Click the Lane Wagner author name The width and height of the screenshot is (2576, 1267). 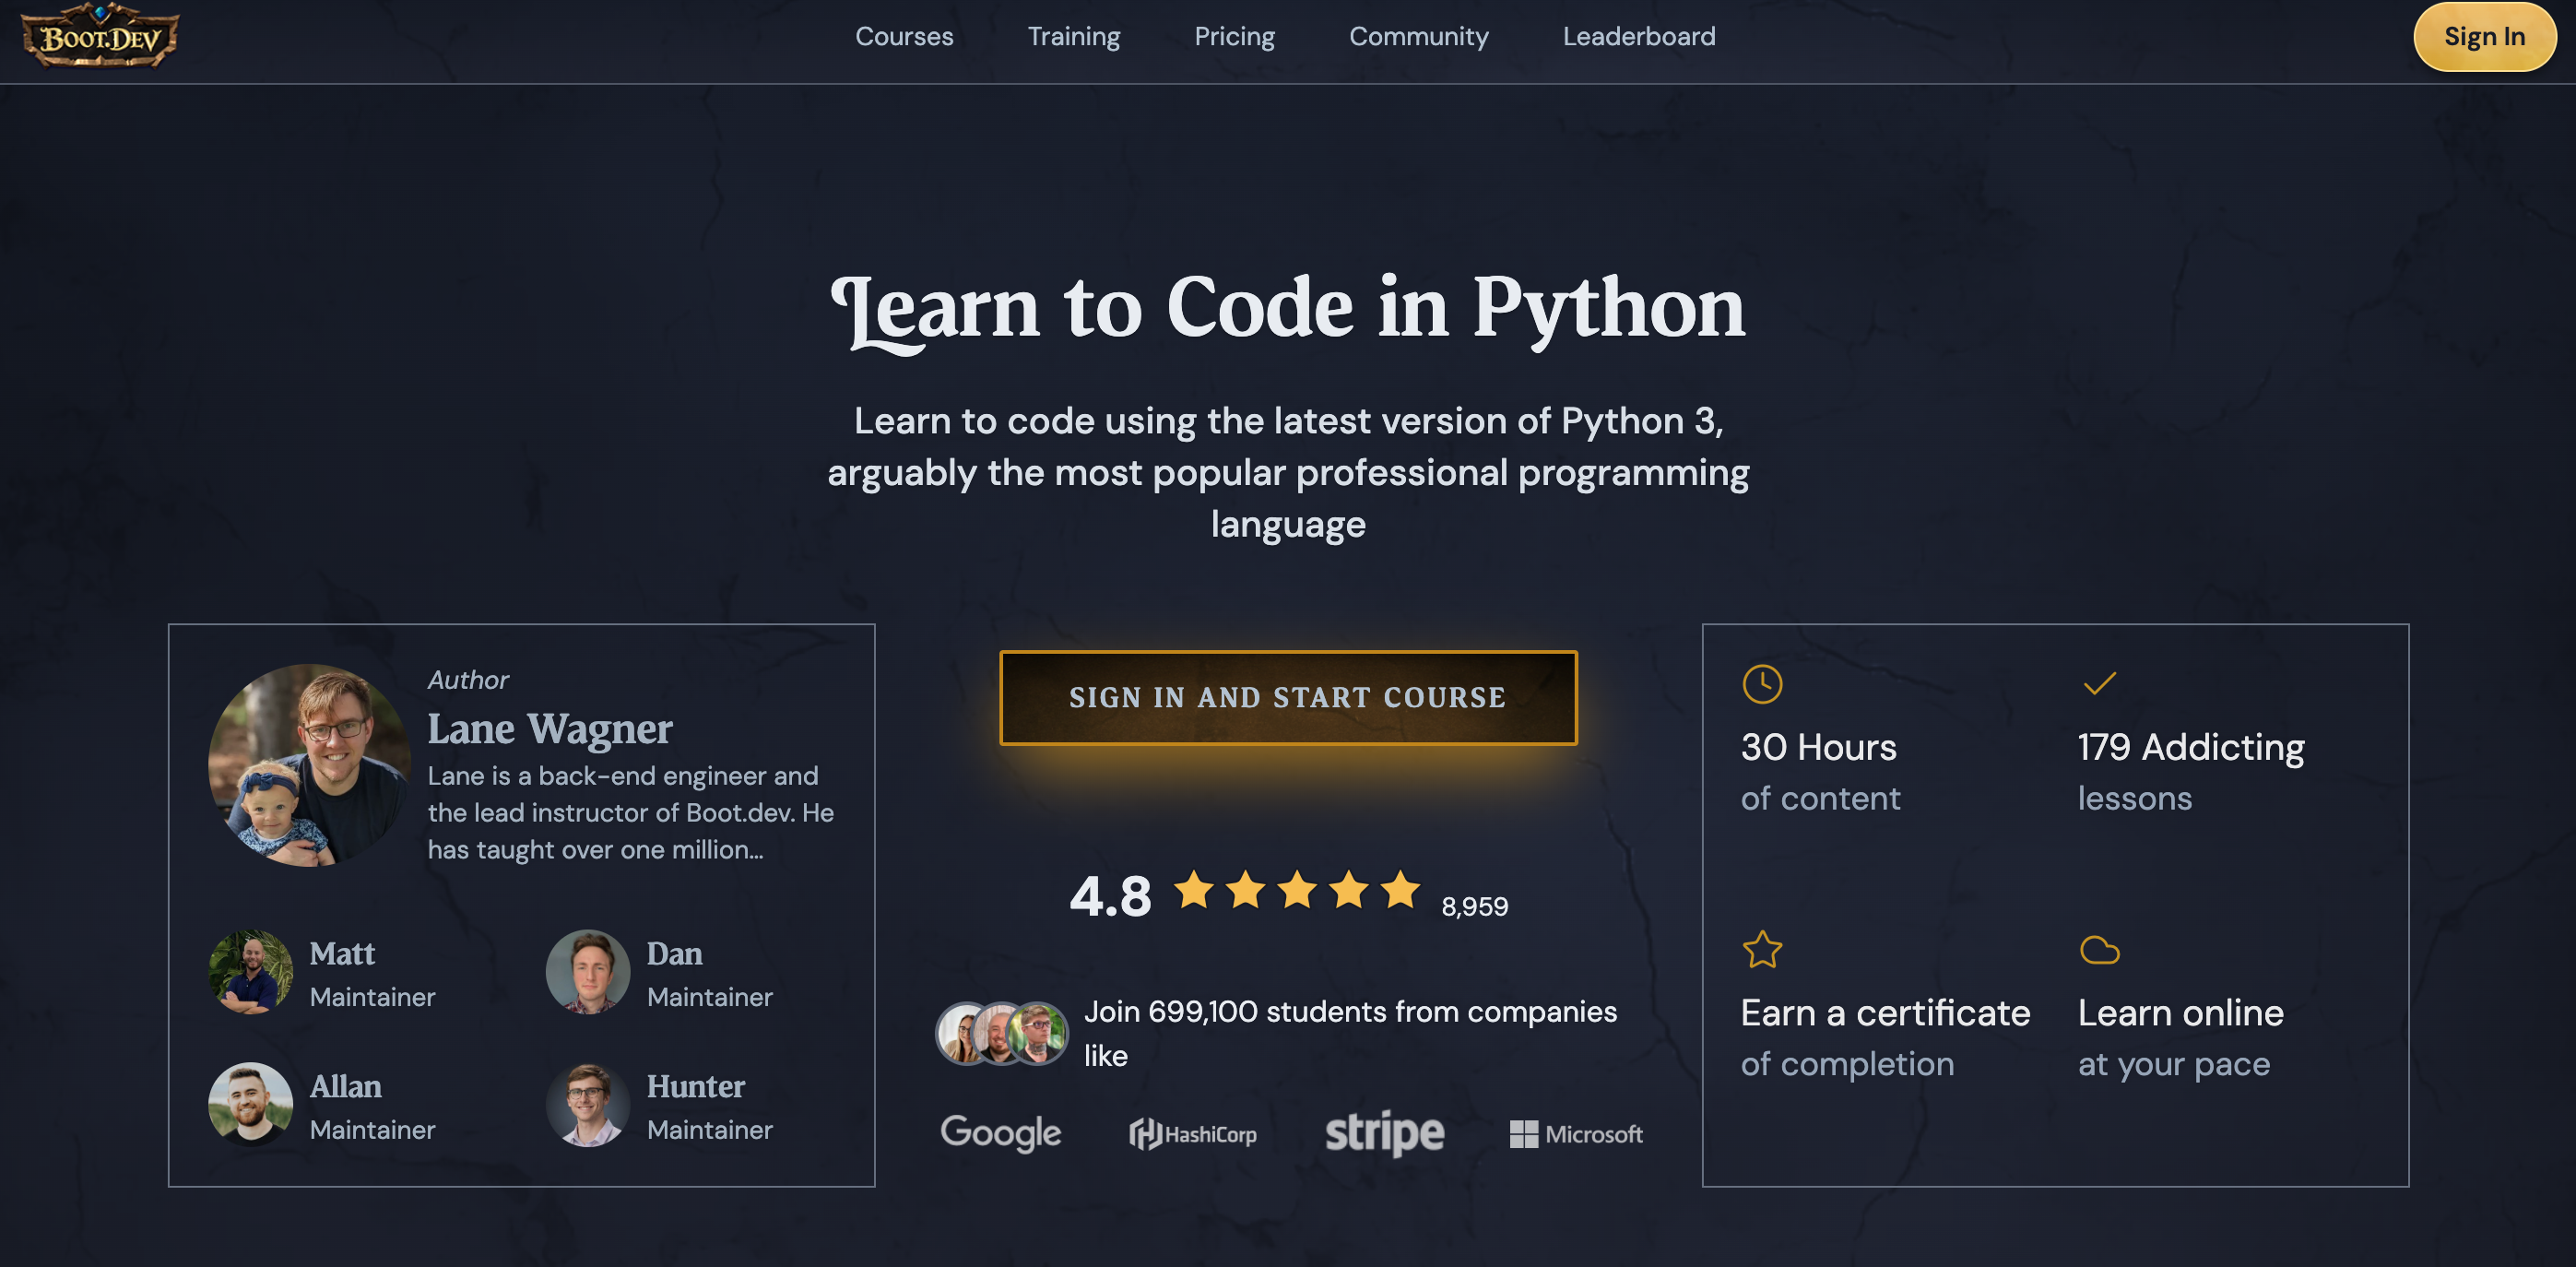[x=550, y=728]
